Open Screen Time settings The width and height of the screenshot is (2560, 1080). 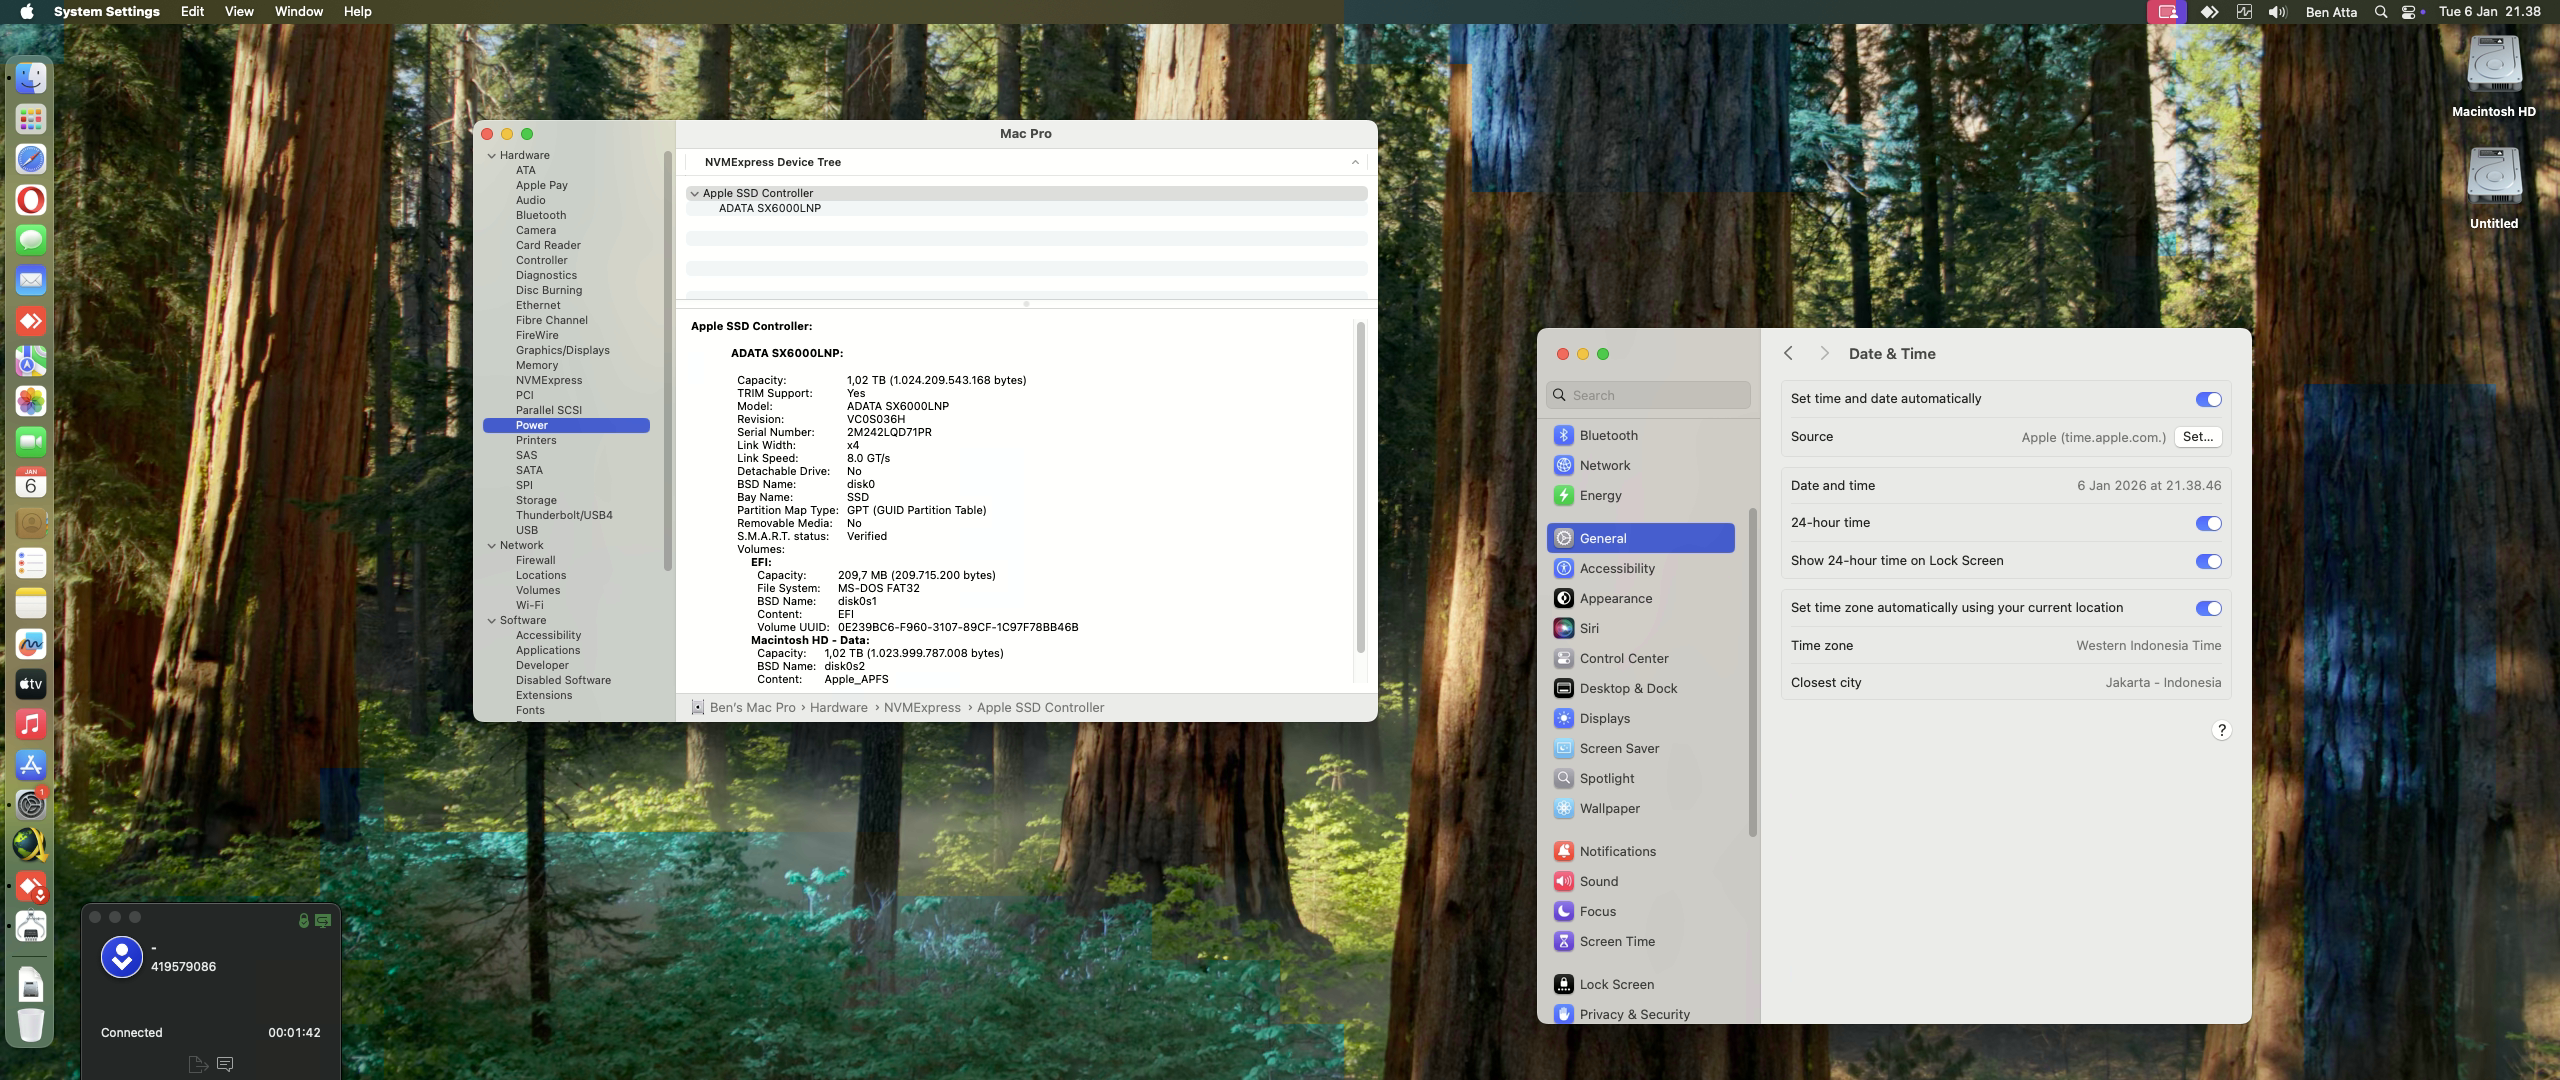1640,941
